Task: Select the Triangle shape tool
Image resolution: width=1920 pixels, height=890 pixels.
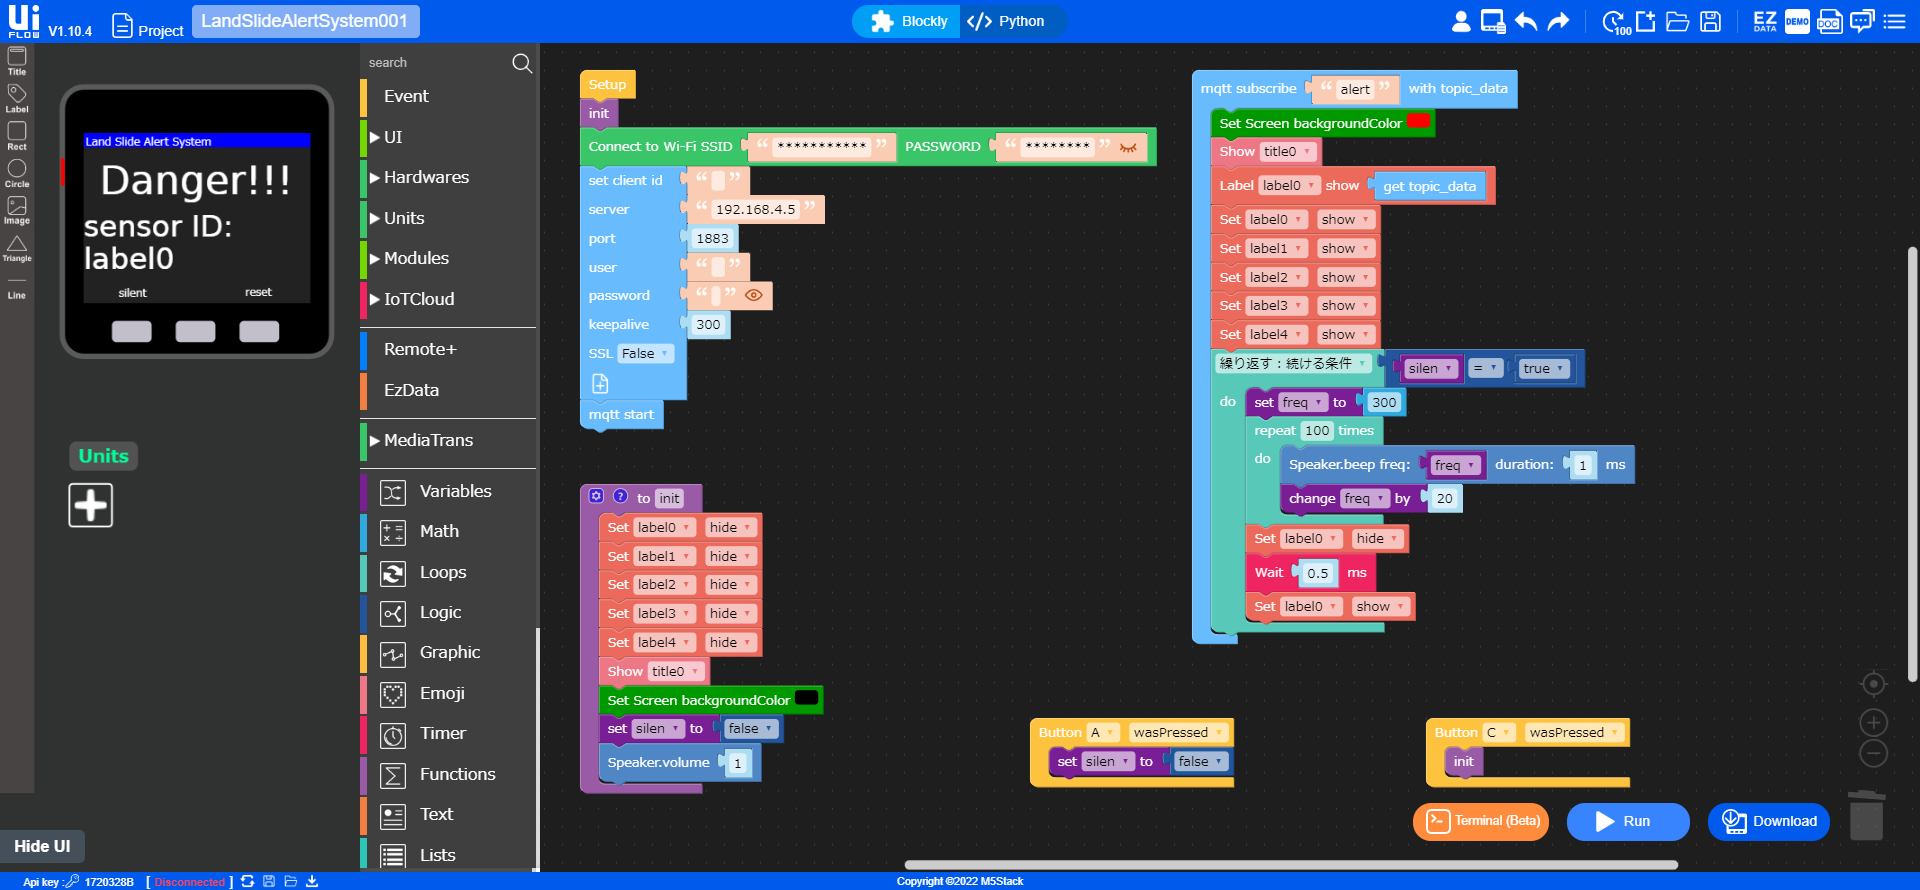Action: click(17, 247)
